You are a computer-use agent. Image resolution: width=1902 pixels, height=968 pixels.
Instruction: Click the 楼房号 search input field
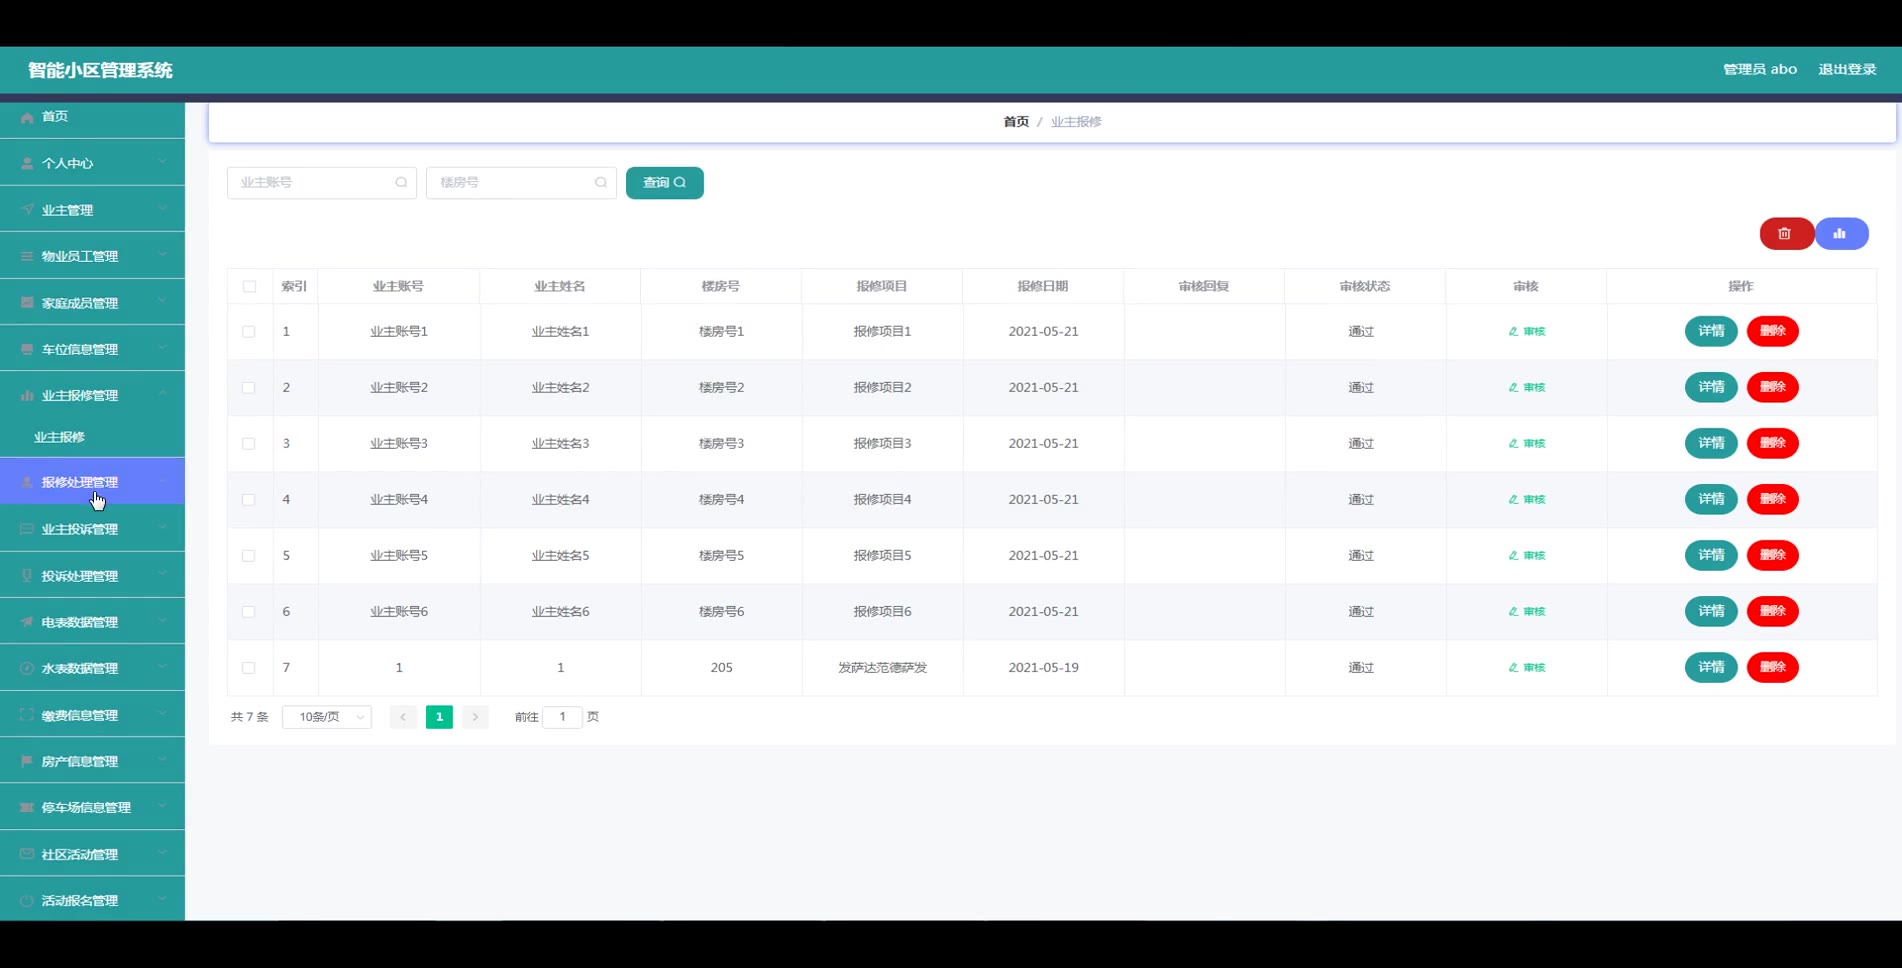point(521,183)
